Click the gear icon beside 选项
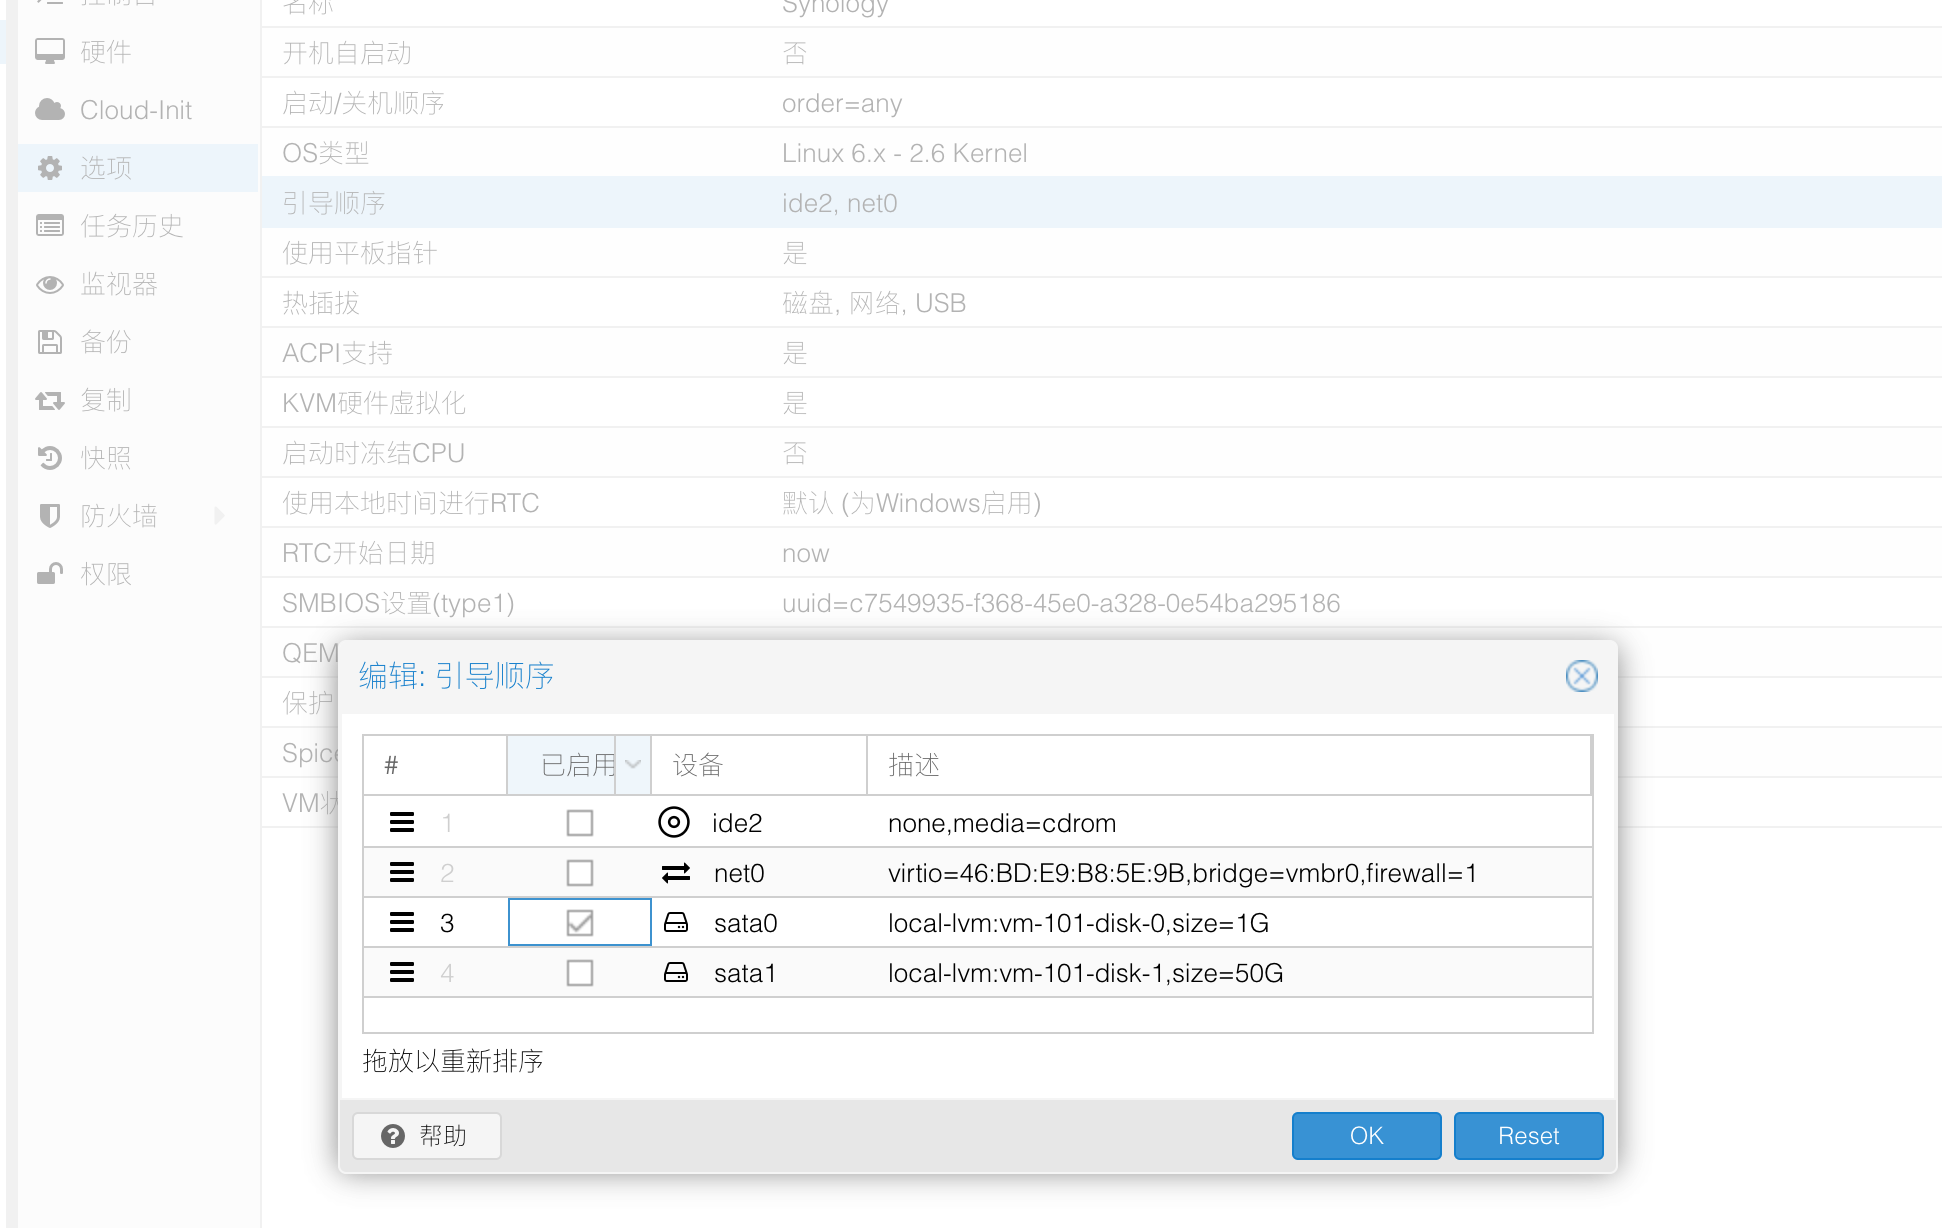The height and width of the screenshot is (1228, 1942). coord(50,168)
